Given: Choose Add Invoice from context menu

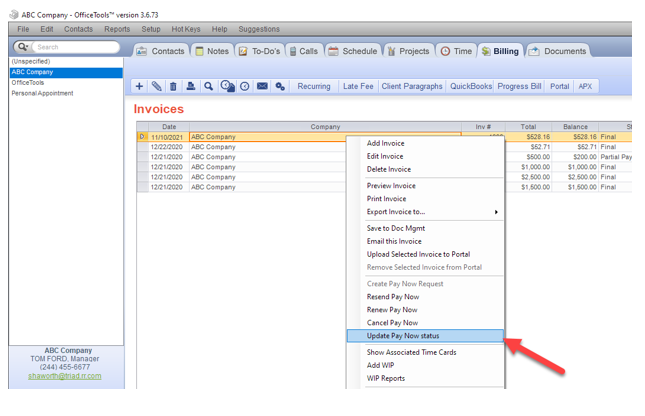Looking at the screenshot, I should 425,143.
